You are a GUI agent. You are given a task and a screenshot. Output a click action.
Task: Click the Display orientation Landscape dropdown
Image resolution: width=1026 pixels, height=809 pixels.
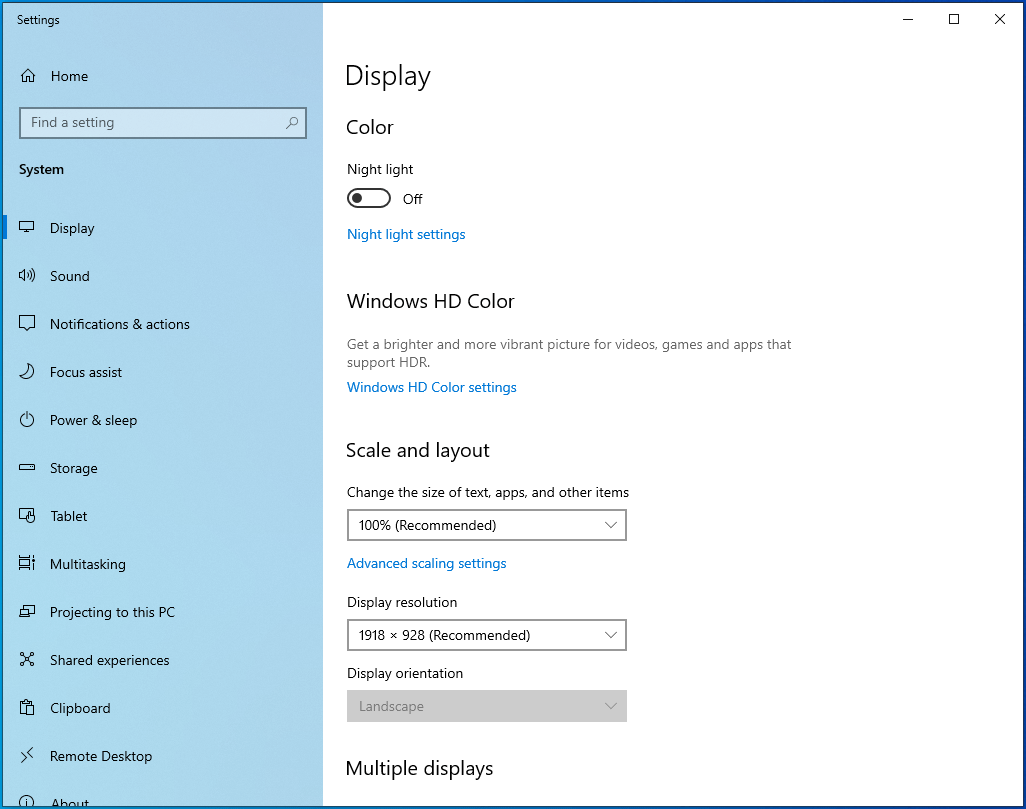(486, 706)
